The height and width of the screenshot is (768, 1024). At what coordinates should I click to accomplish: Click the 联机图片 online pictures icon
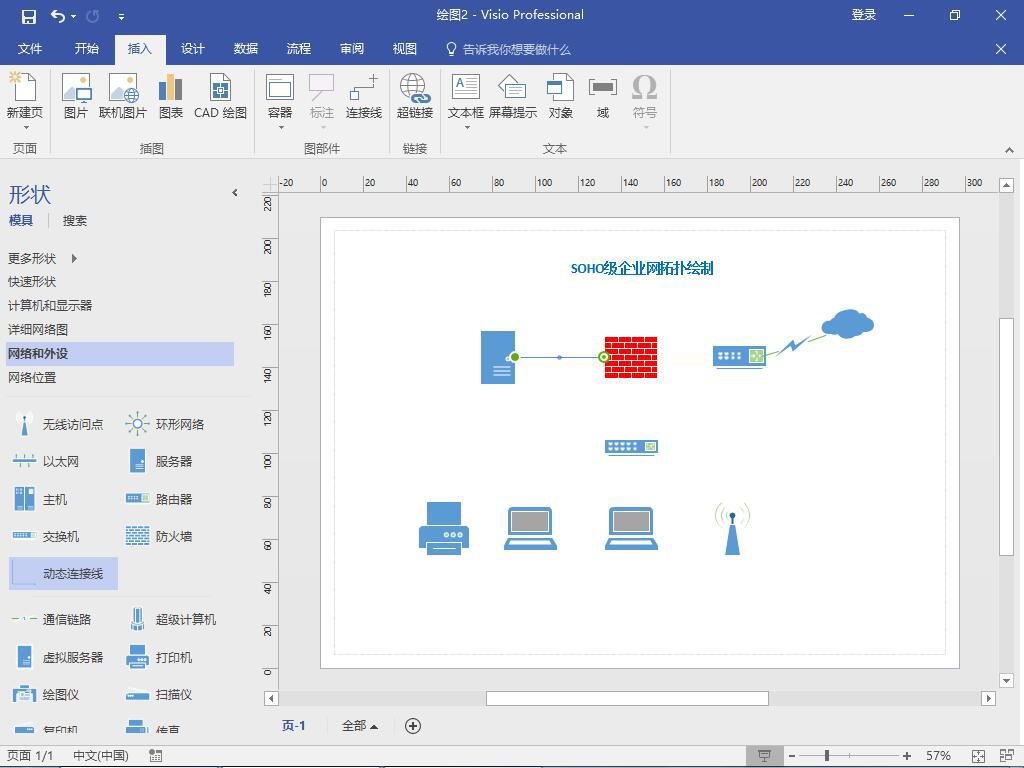(x=122, y=97)
